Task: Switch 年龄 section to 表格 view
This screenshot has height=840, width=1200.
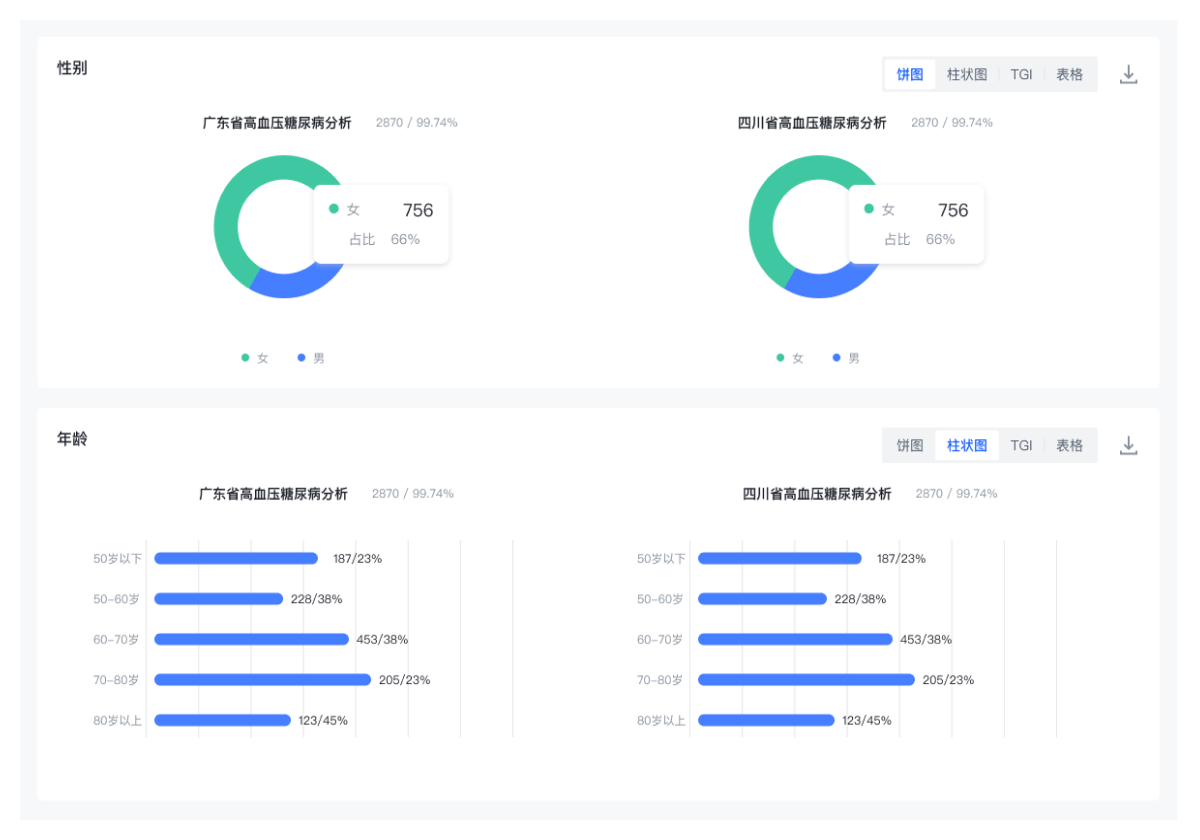Action: (1070, 445)
